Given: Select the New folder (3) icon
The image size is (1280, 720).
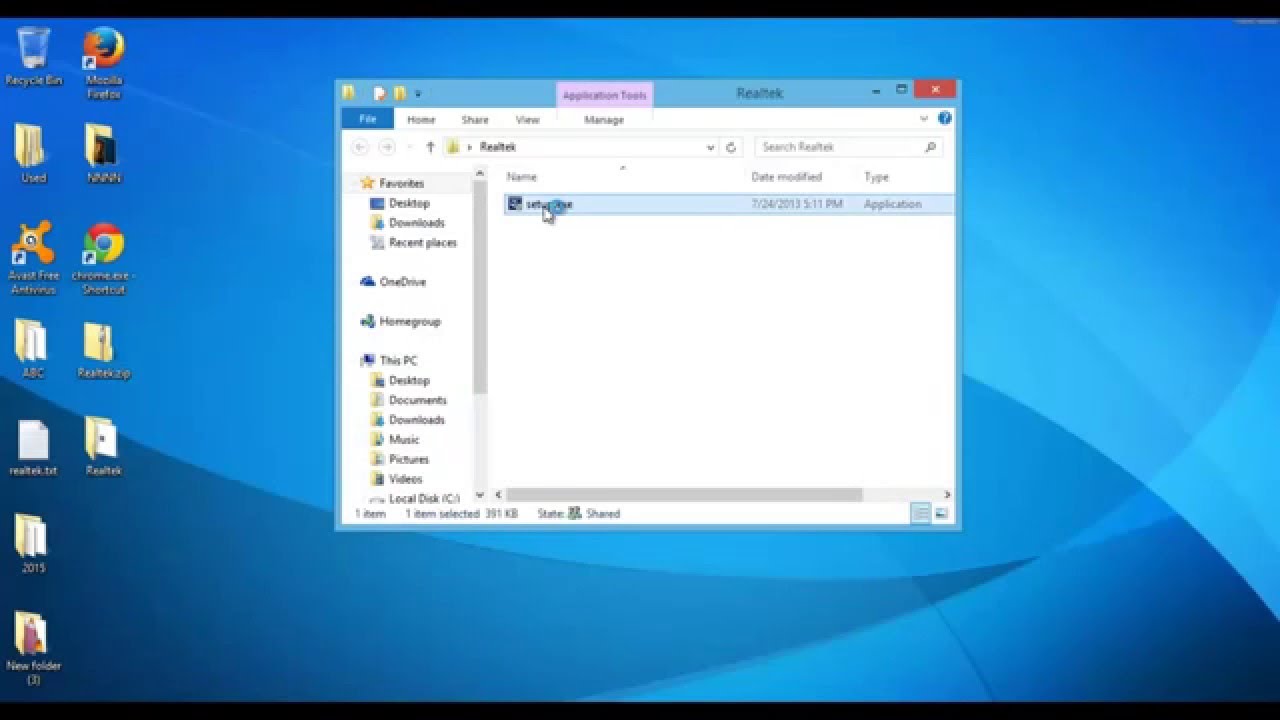Looking at the screenshot, I should [x=33, y=648].
